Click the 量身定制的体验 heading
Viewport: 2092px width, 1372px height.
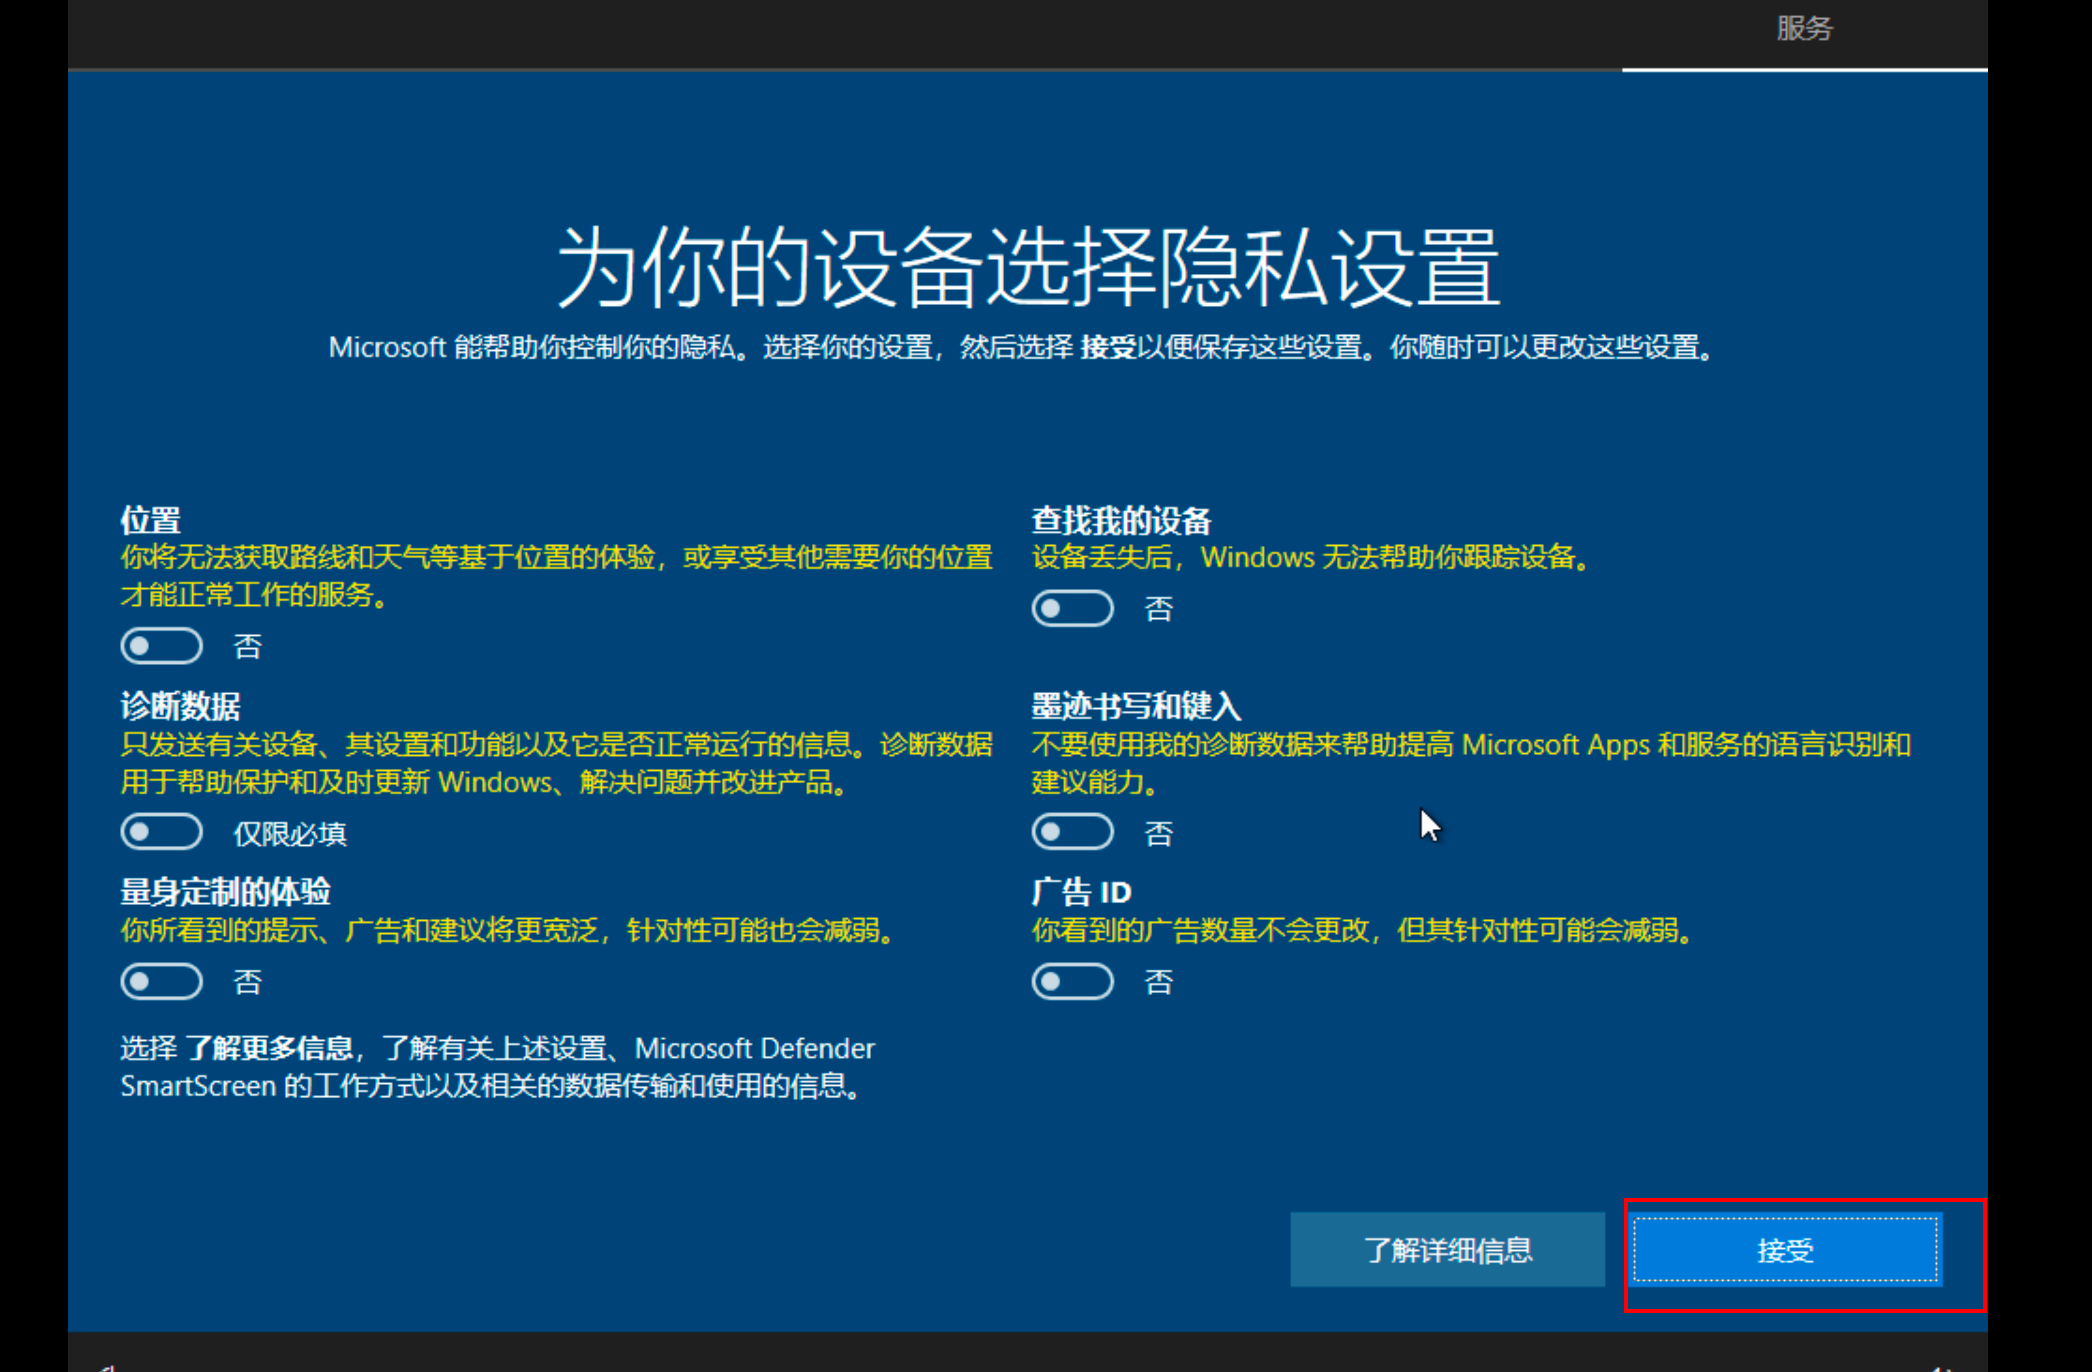click(225, 891)
